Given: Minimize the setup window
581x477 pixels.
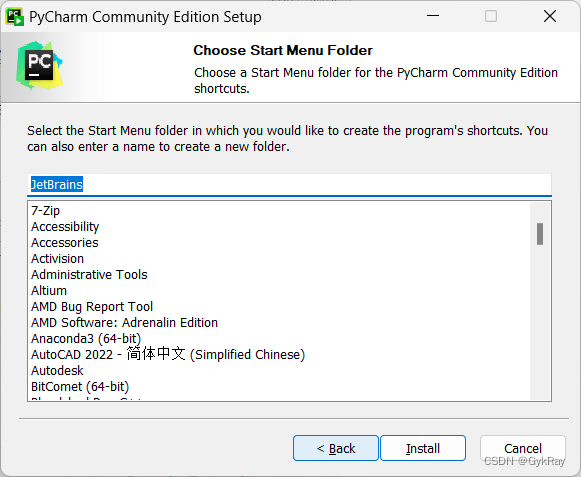Looking at the screenshot, I should (432, 16).
